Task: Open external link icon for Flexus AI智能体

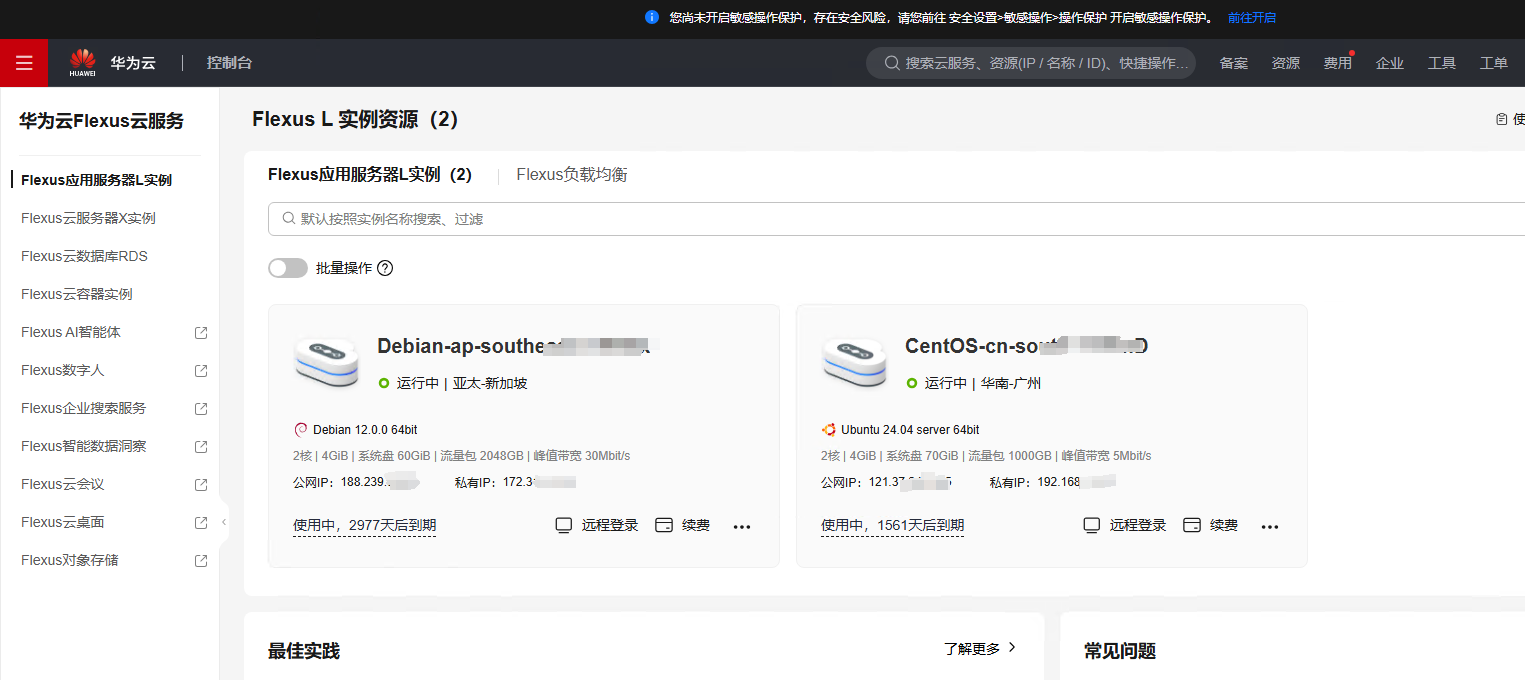Action: (x=201, y=332)
